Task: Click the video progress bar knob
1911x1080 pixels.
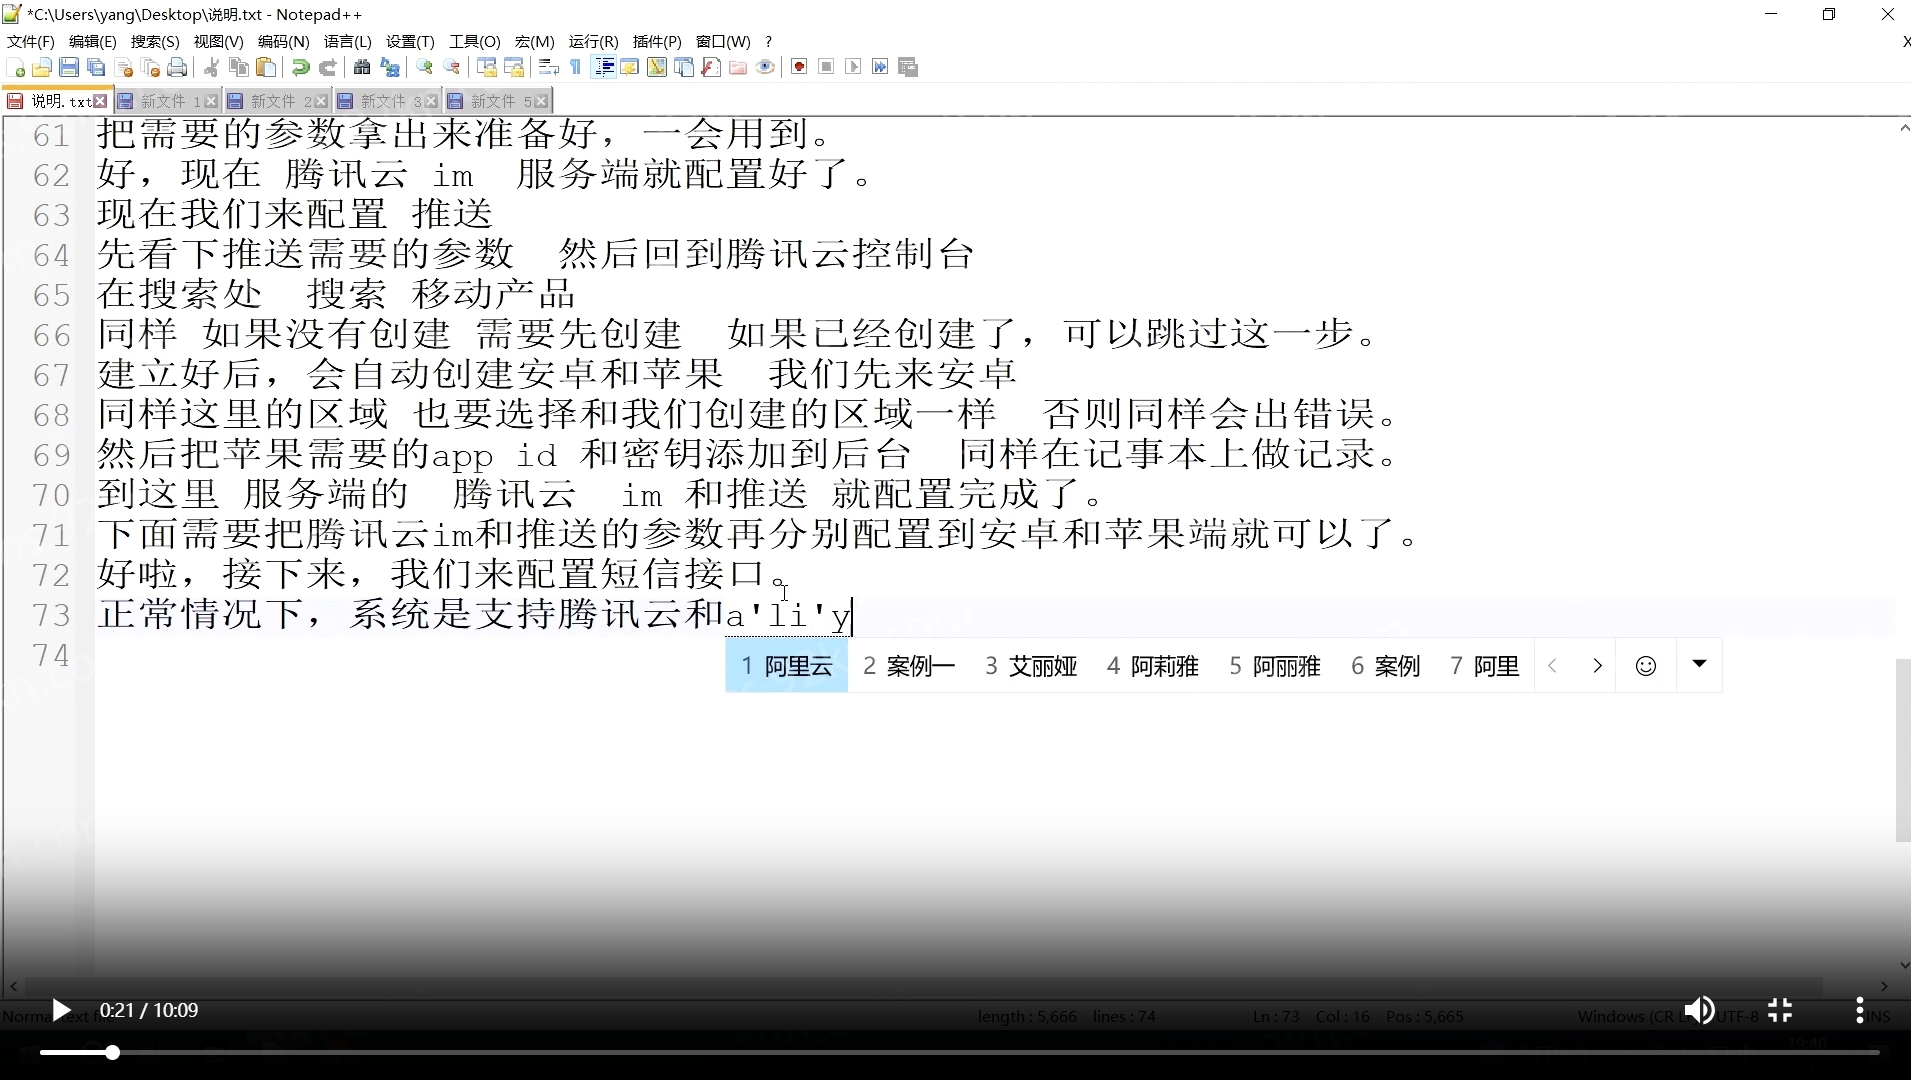Action: tap(113, 1053)
